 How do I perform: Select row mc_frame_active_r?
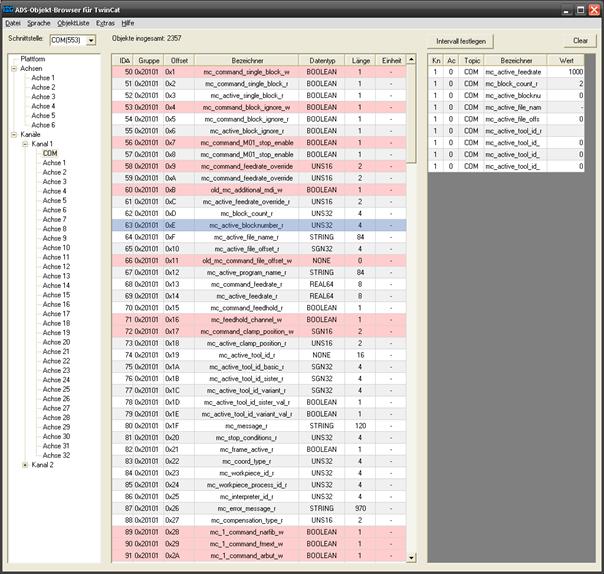click(x=259, y=450)
